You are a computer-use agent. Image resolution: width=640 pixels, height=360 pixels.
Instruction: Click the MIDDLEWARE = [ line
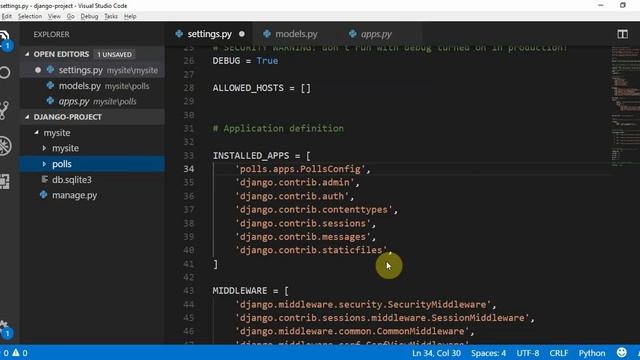tap(251, 290)
